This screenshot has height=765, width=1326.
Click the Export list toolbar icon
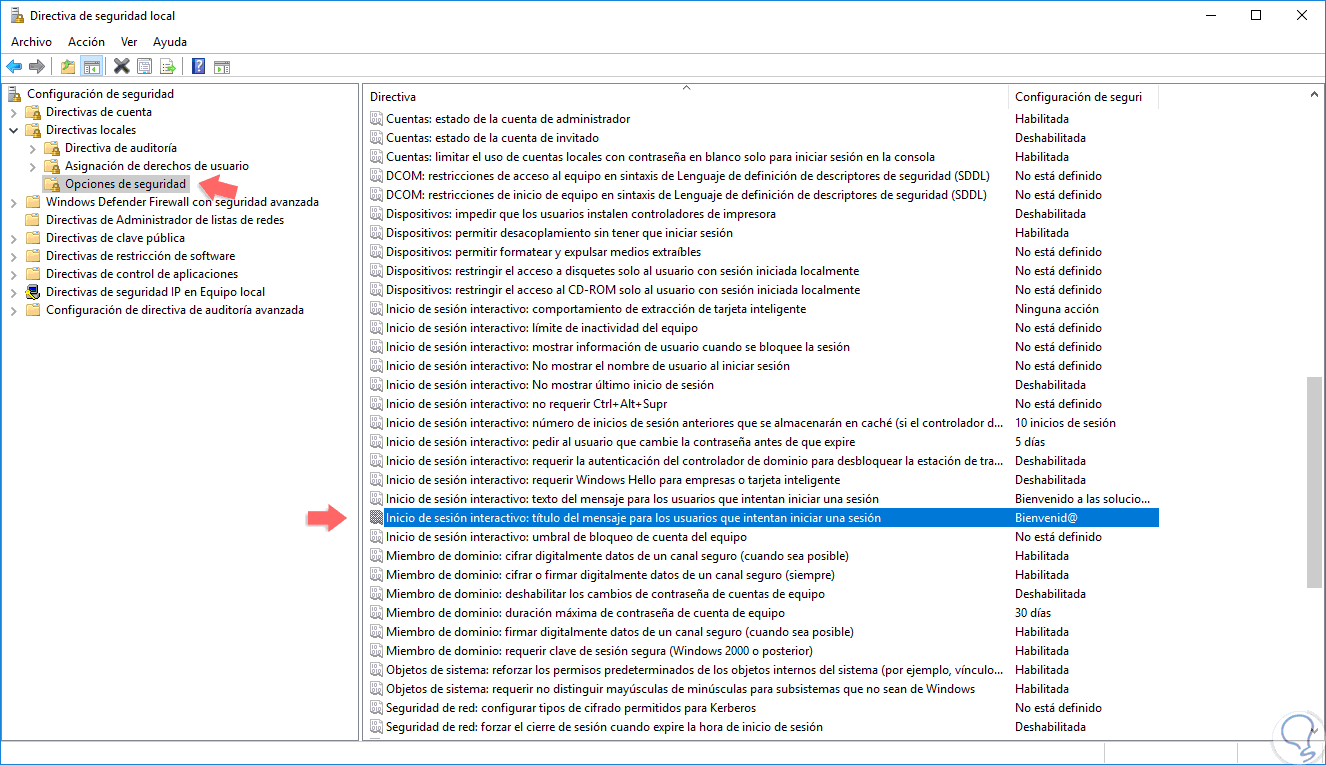[x=168, y=67]
